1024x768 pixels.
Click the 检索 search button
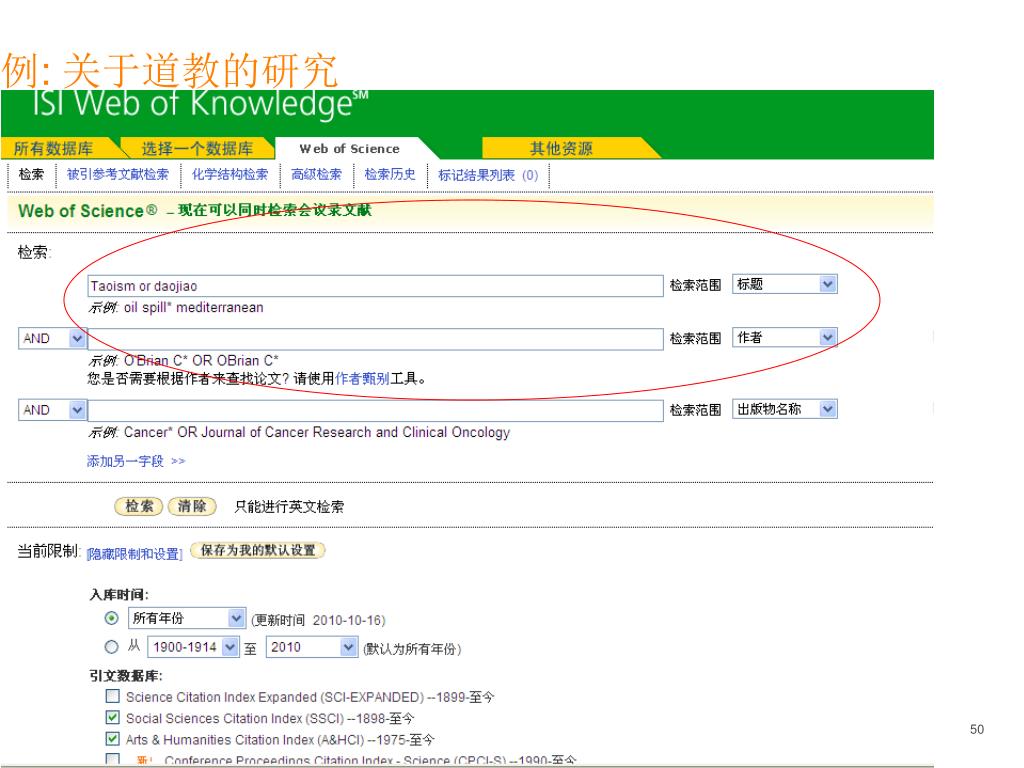coord(138,506)
